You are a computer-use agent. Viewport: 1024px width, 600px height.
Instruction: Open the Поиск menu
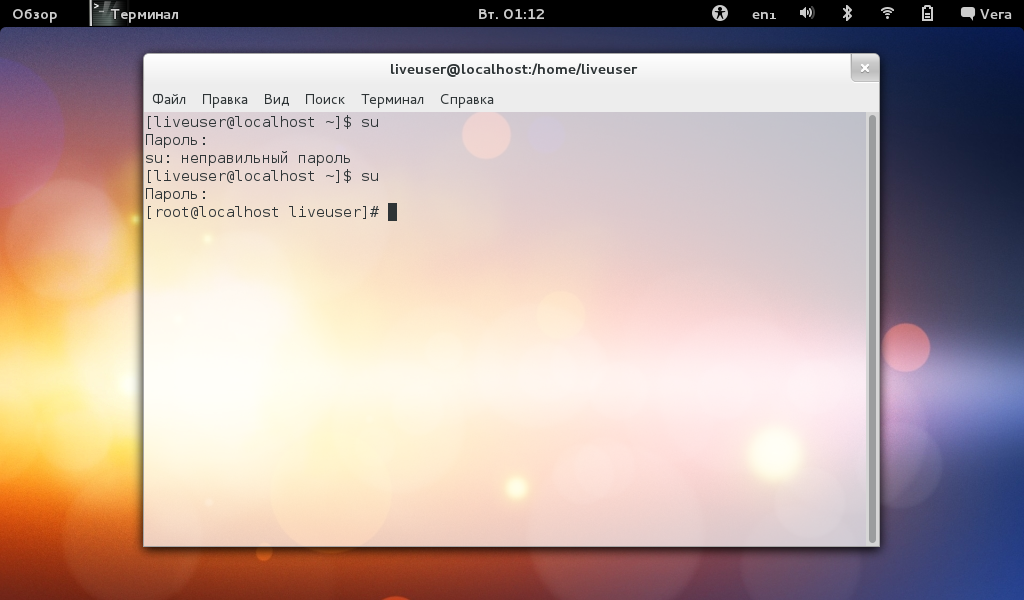coord(325,99)
